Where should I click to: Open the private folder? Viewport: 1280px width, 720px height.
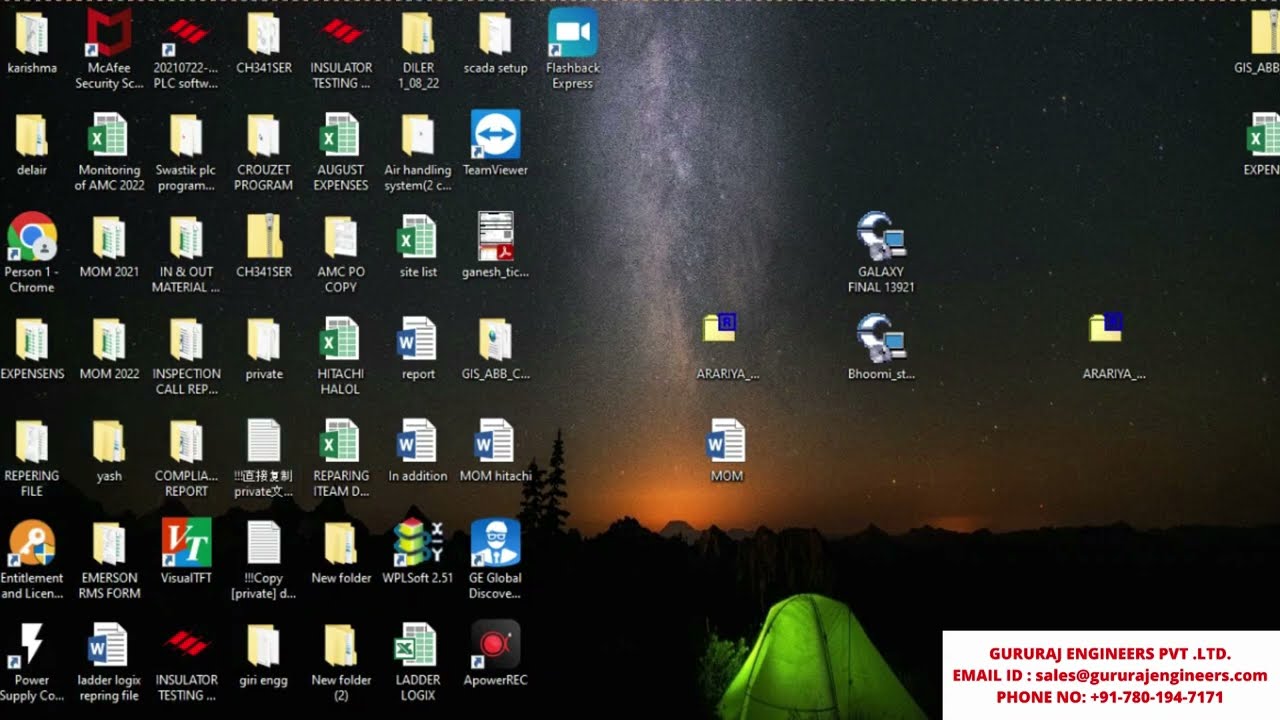[264, 348]
